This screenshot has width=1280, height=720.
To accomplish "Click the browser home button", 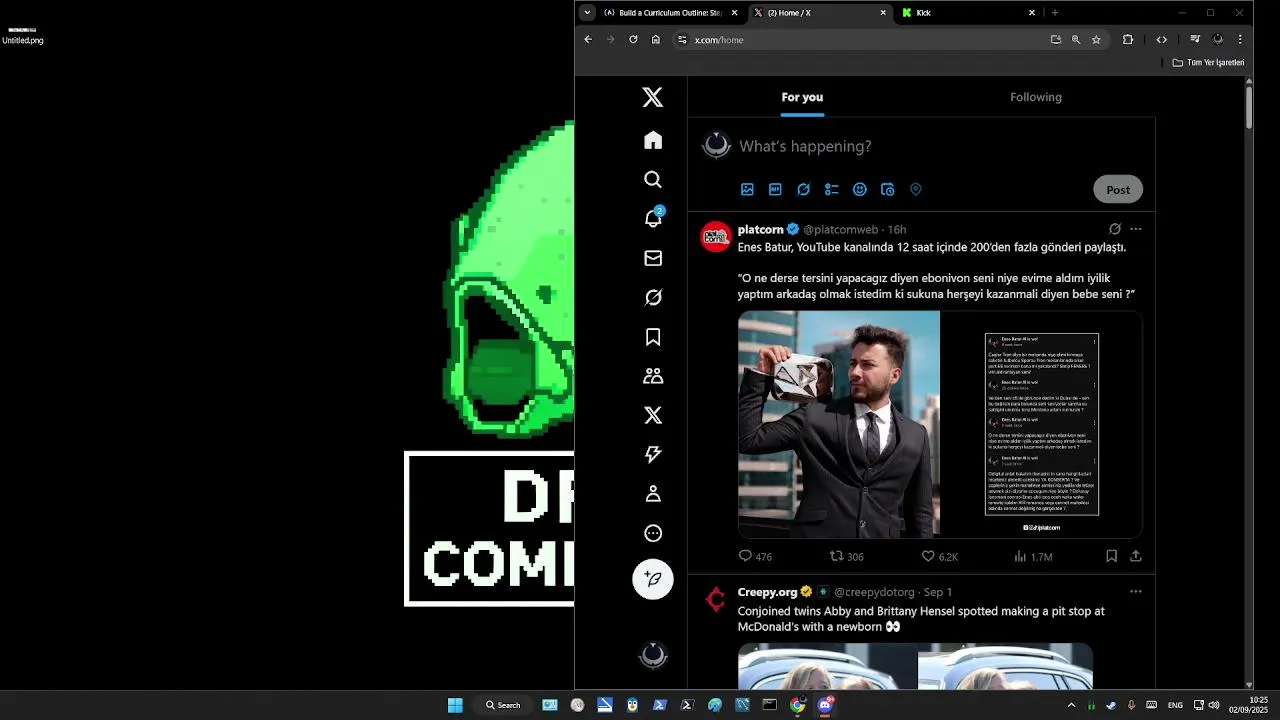I will pyautogui.click(x=656, y=40).
